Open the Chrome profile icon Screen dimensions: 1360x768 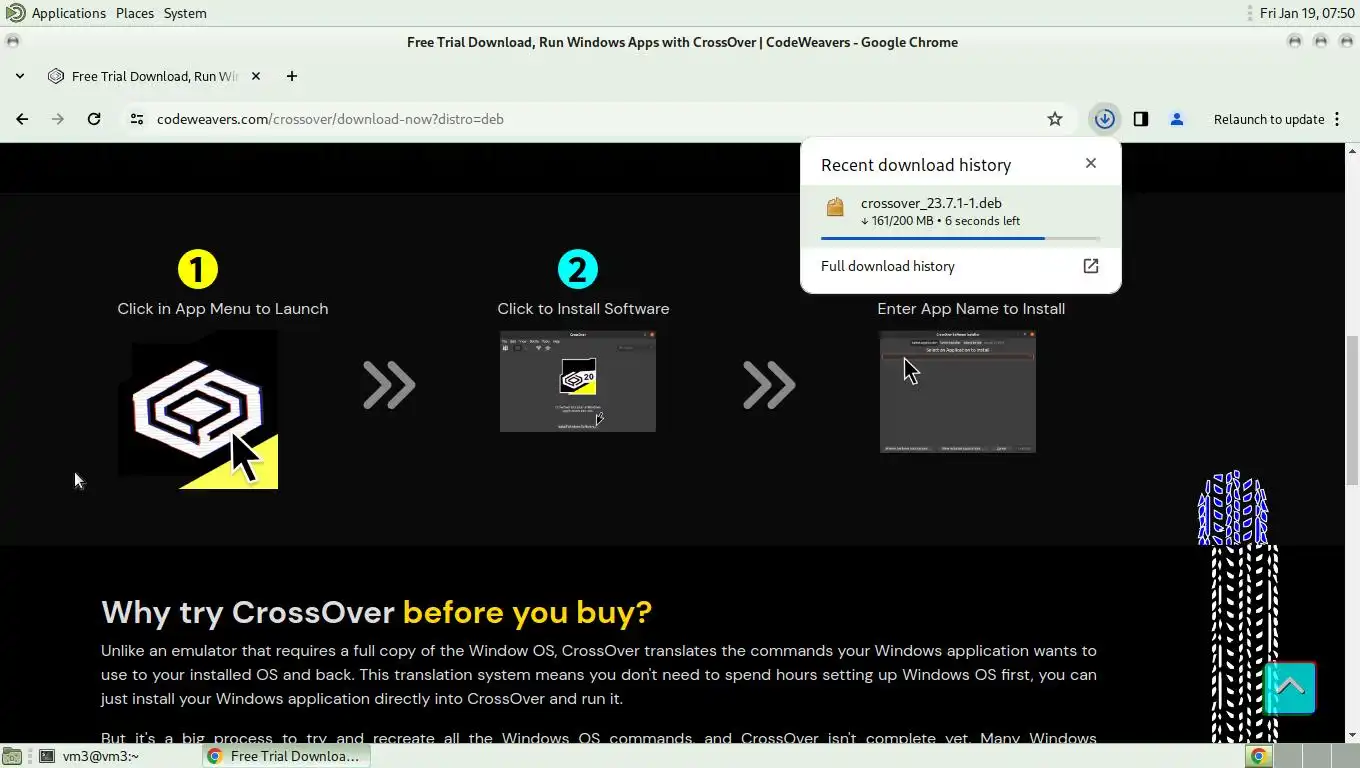tap(1176, 119)
